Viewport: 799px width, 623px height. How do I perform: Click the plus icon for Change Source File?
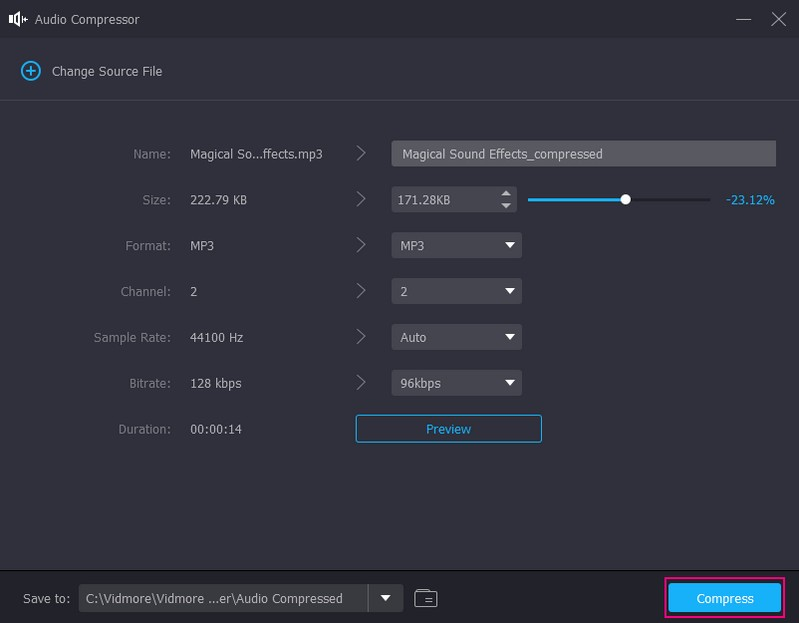point(31,71)
